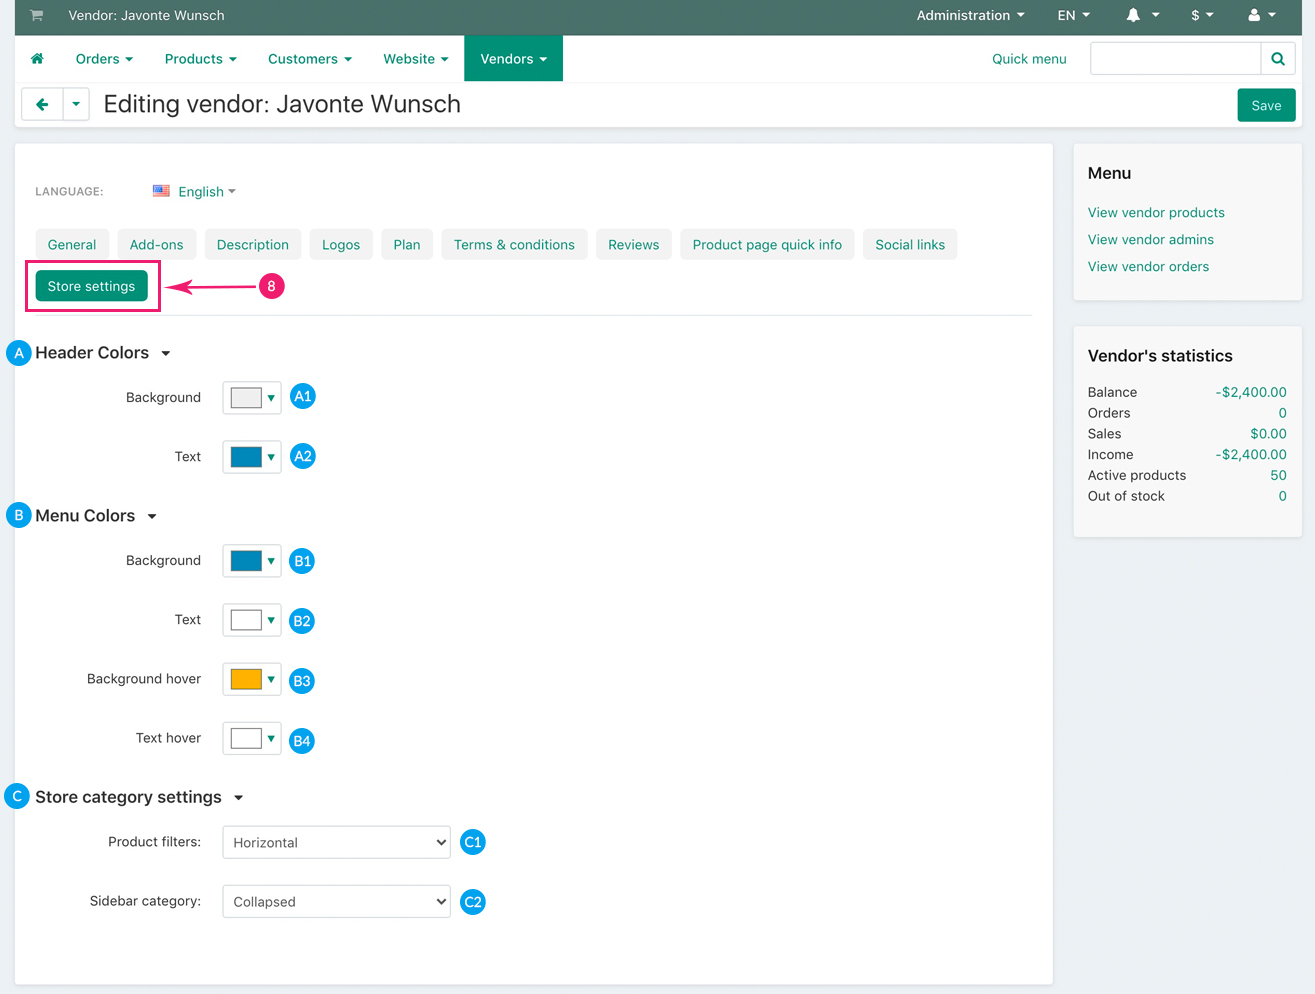Focus the top search input field
This screenshot has width=1315, height=994.
point(1175,59)
